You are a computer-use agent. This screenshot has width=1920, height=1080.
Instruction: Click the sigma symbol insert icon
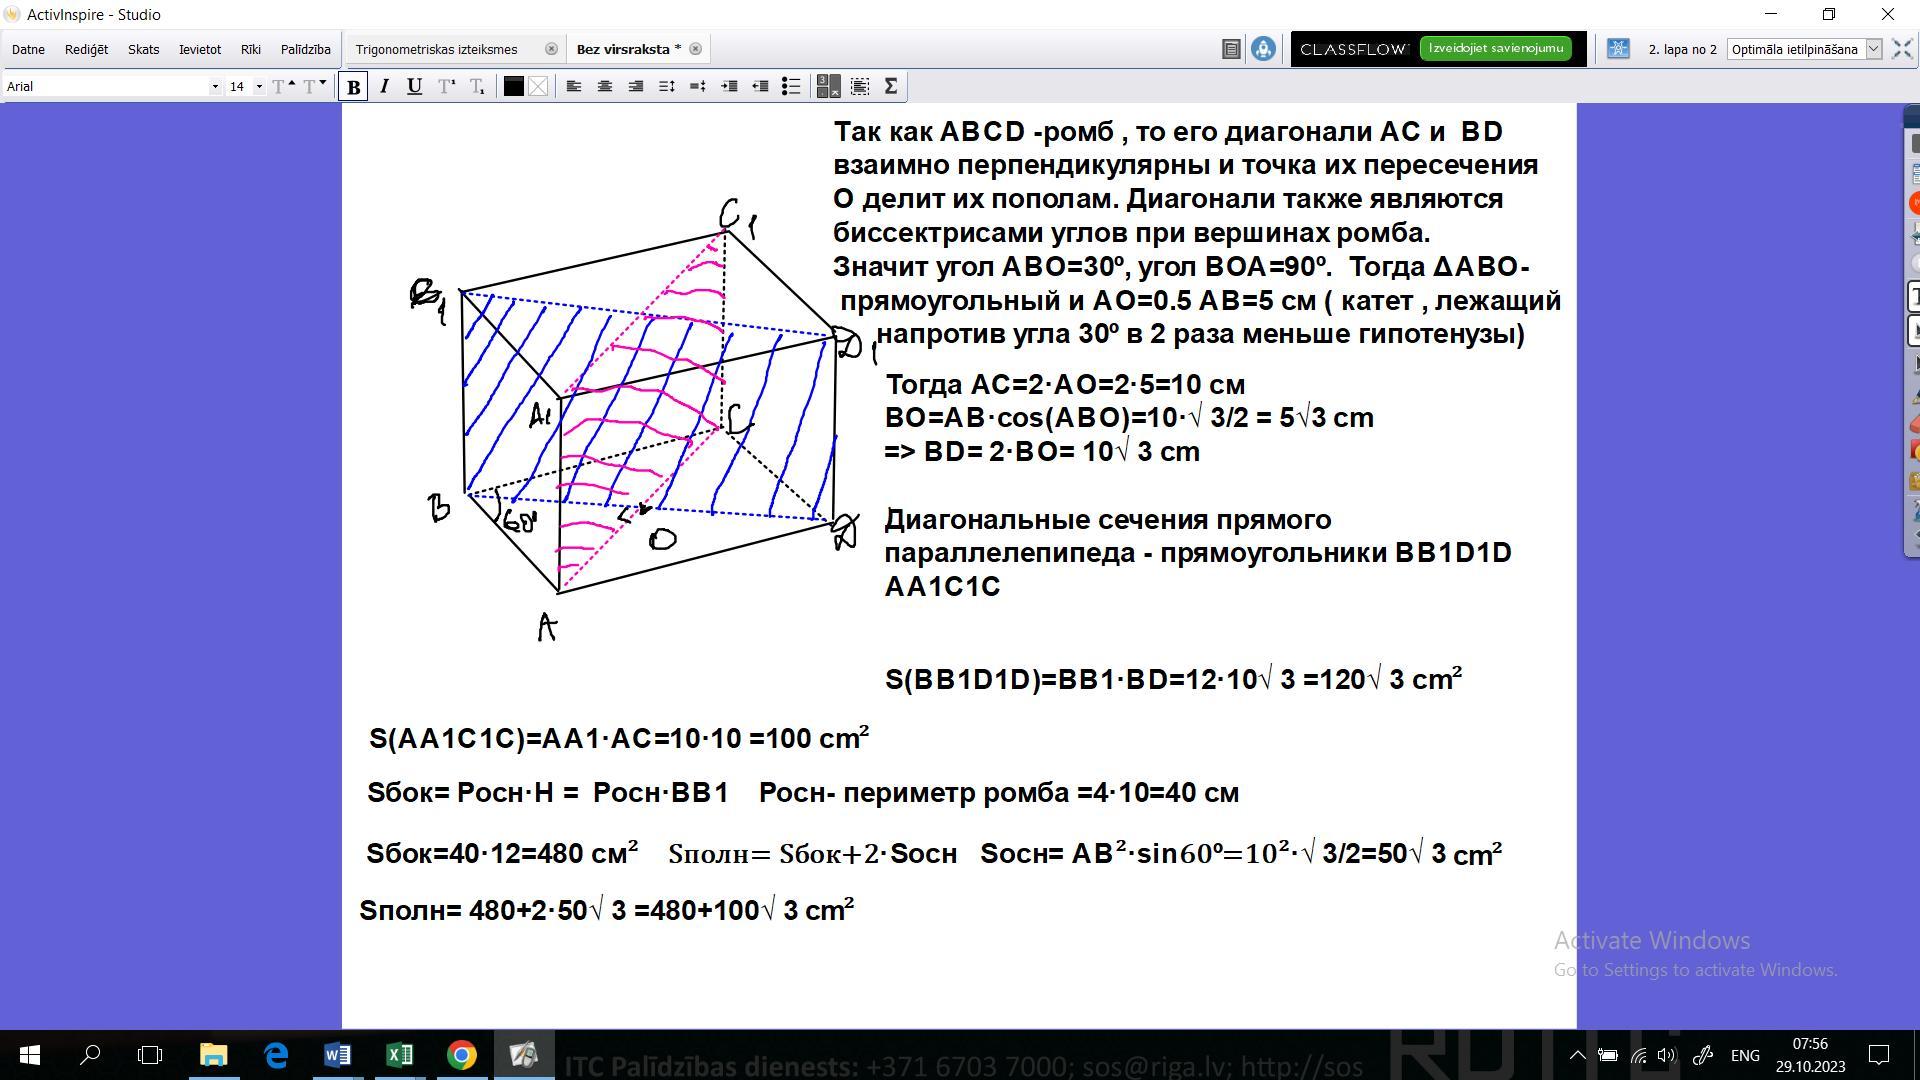891,87
